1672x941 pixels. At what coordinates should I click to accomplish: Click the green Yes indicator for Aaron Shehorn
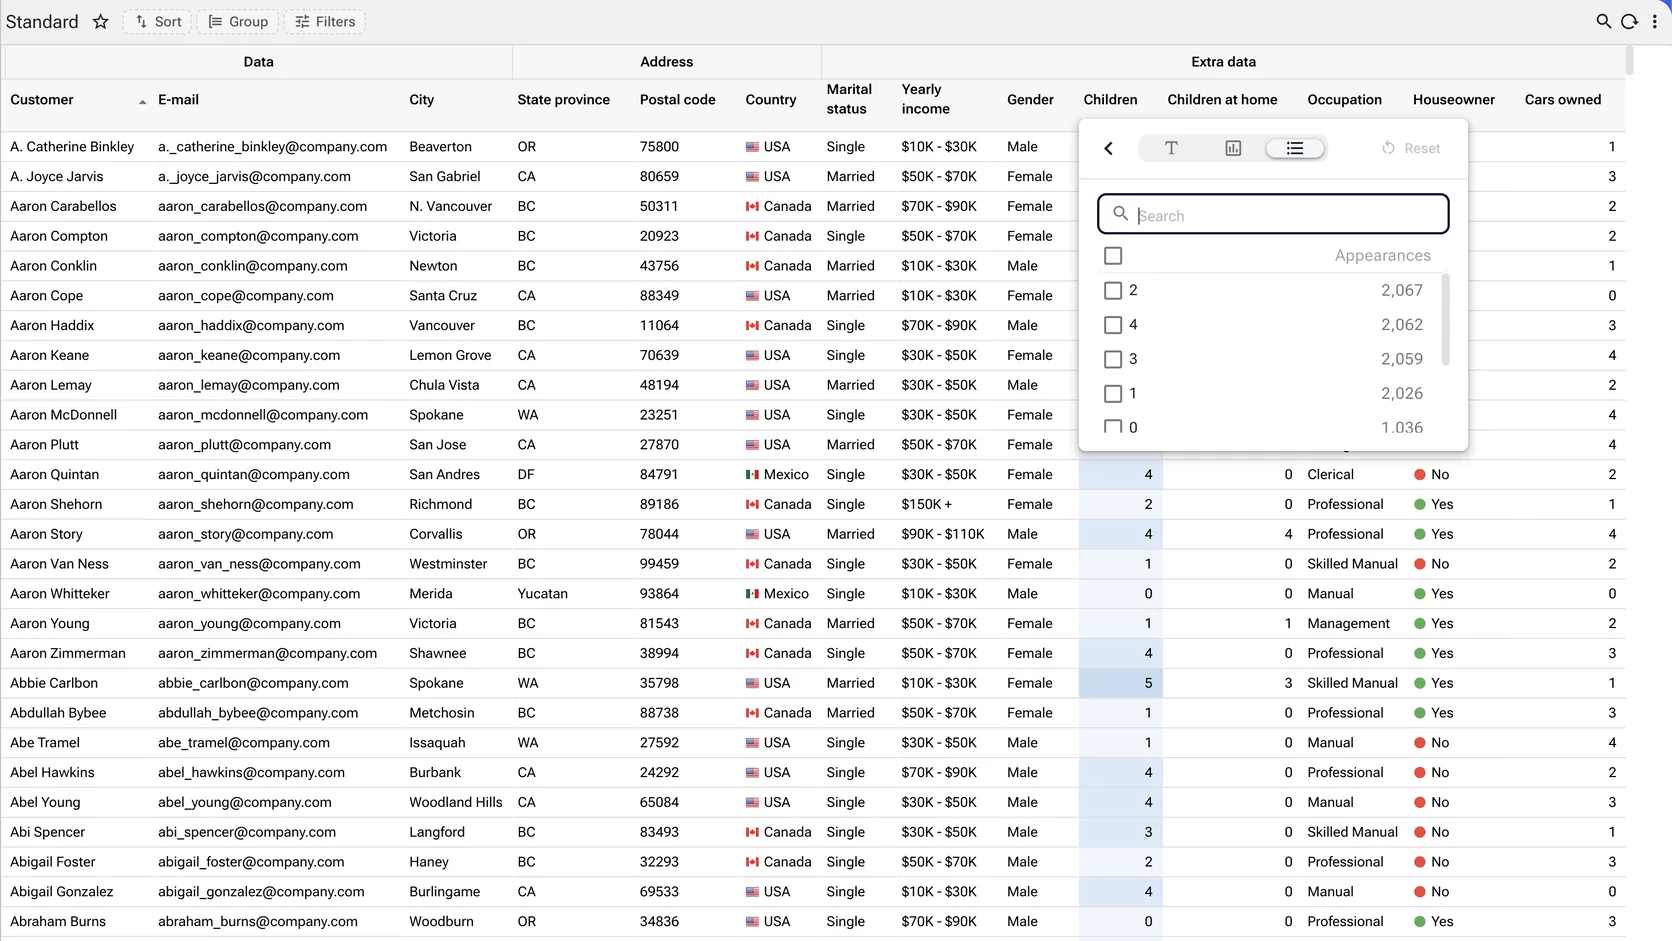tap(1419, 505)
